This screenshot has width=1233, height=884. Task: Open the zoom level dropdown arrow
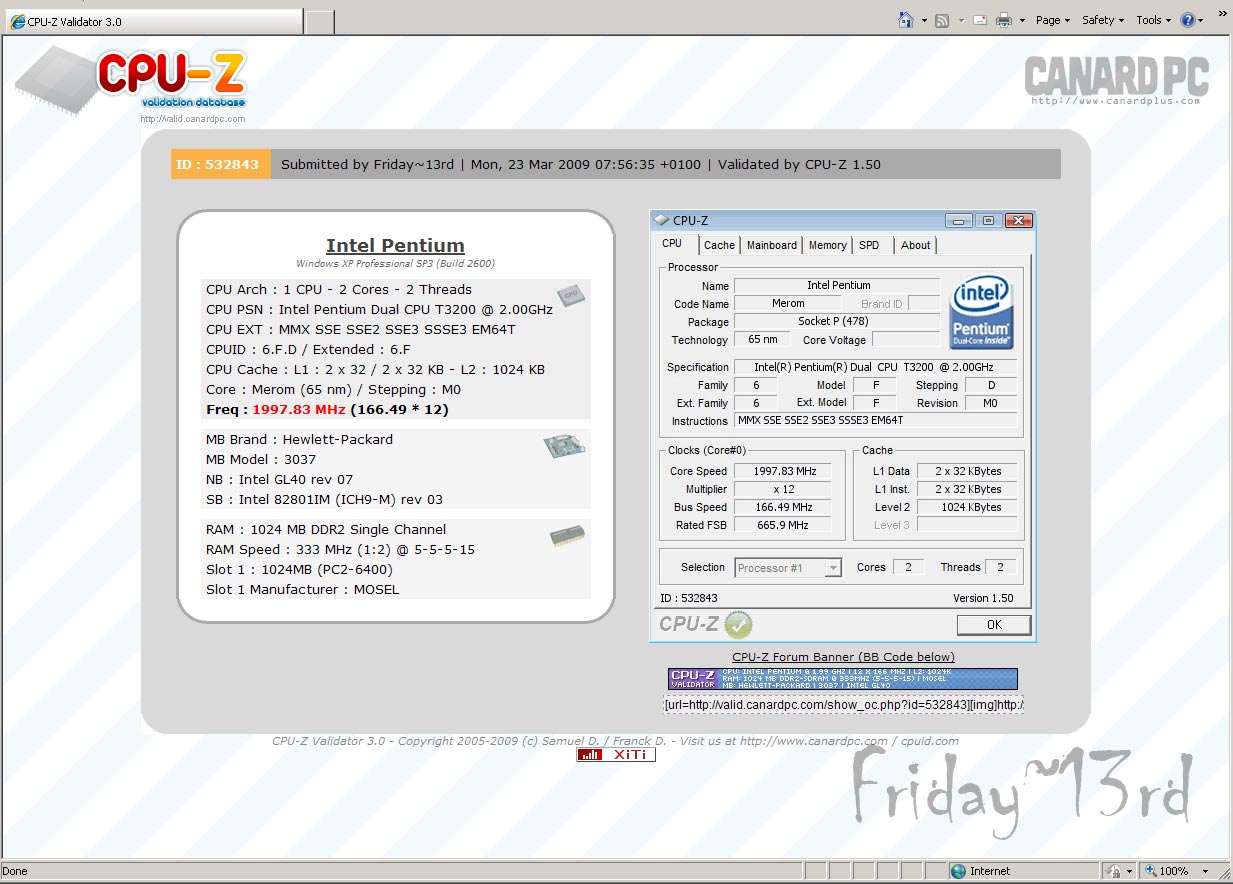(x=1205, y=872)
